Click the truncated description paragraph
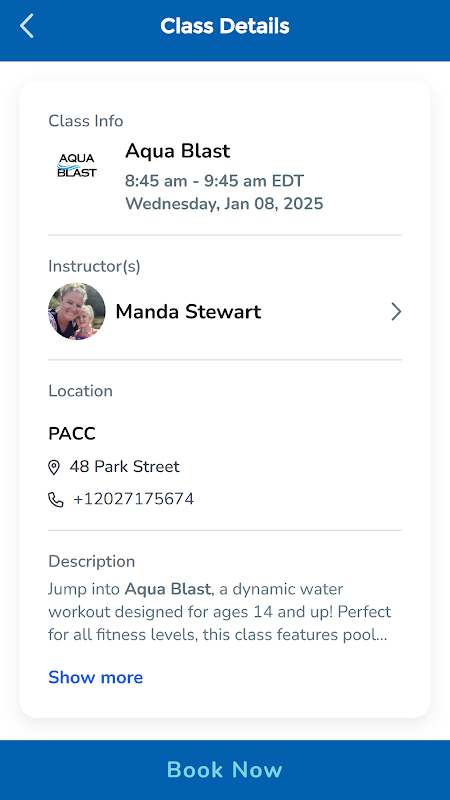This screenshot has height=800, width=450. 220,612
